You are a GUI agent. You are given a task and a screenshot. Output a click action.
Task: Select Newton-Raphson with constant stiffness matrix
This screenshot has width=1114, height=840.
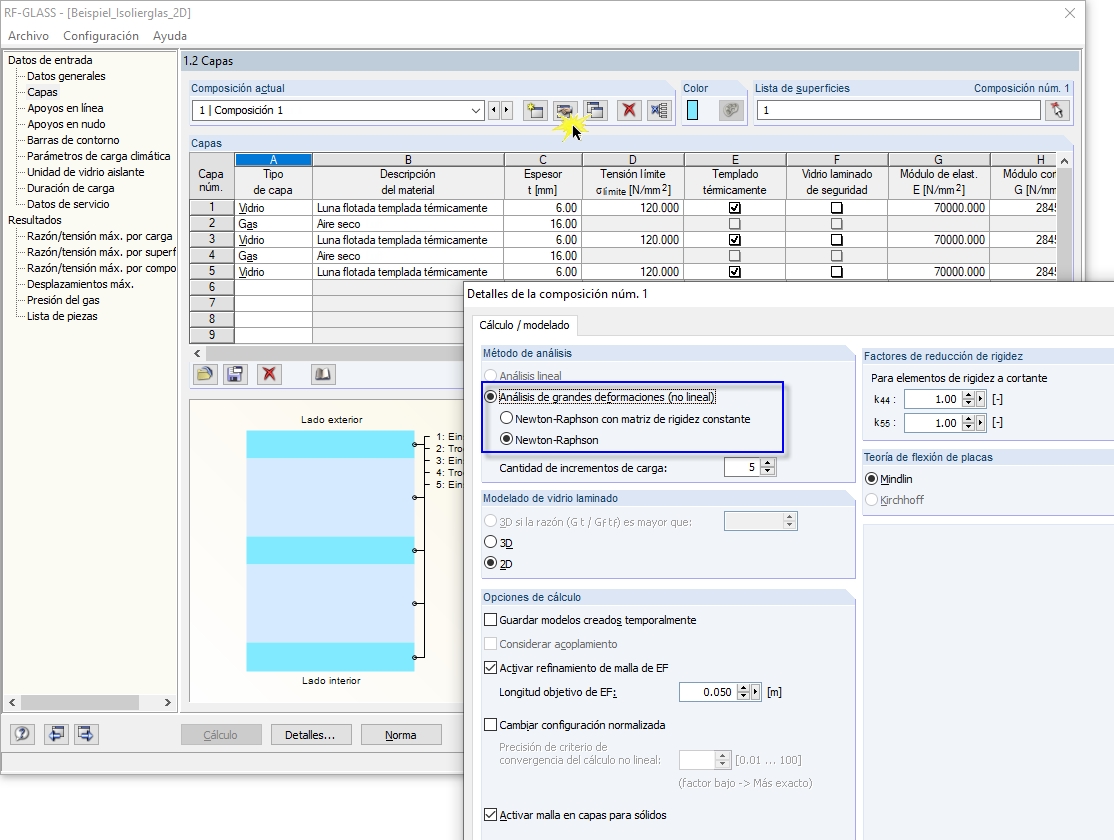tap(507, 418)
